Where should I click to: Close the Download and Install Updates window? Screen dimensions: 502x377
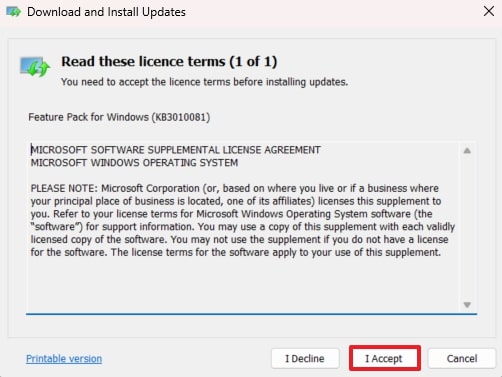489,11
